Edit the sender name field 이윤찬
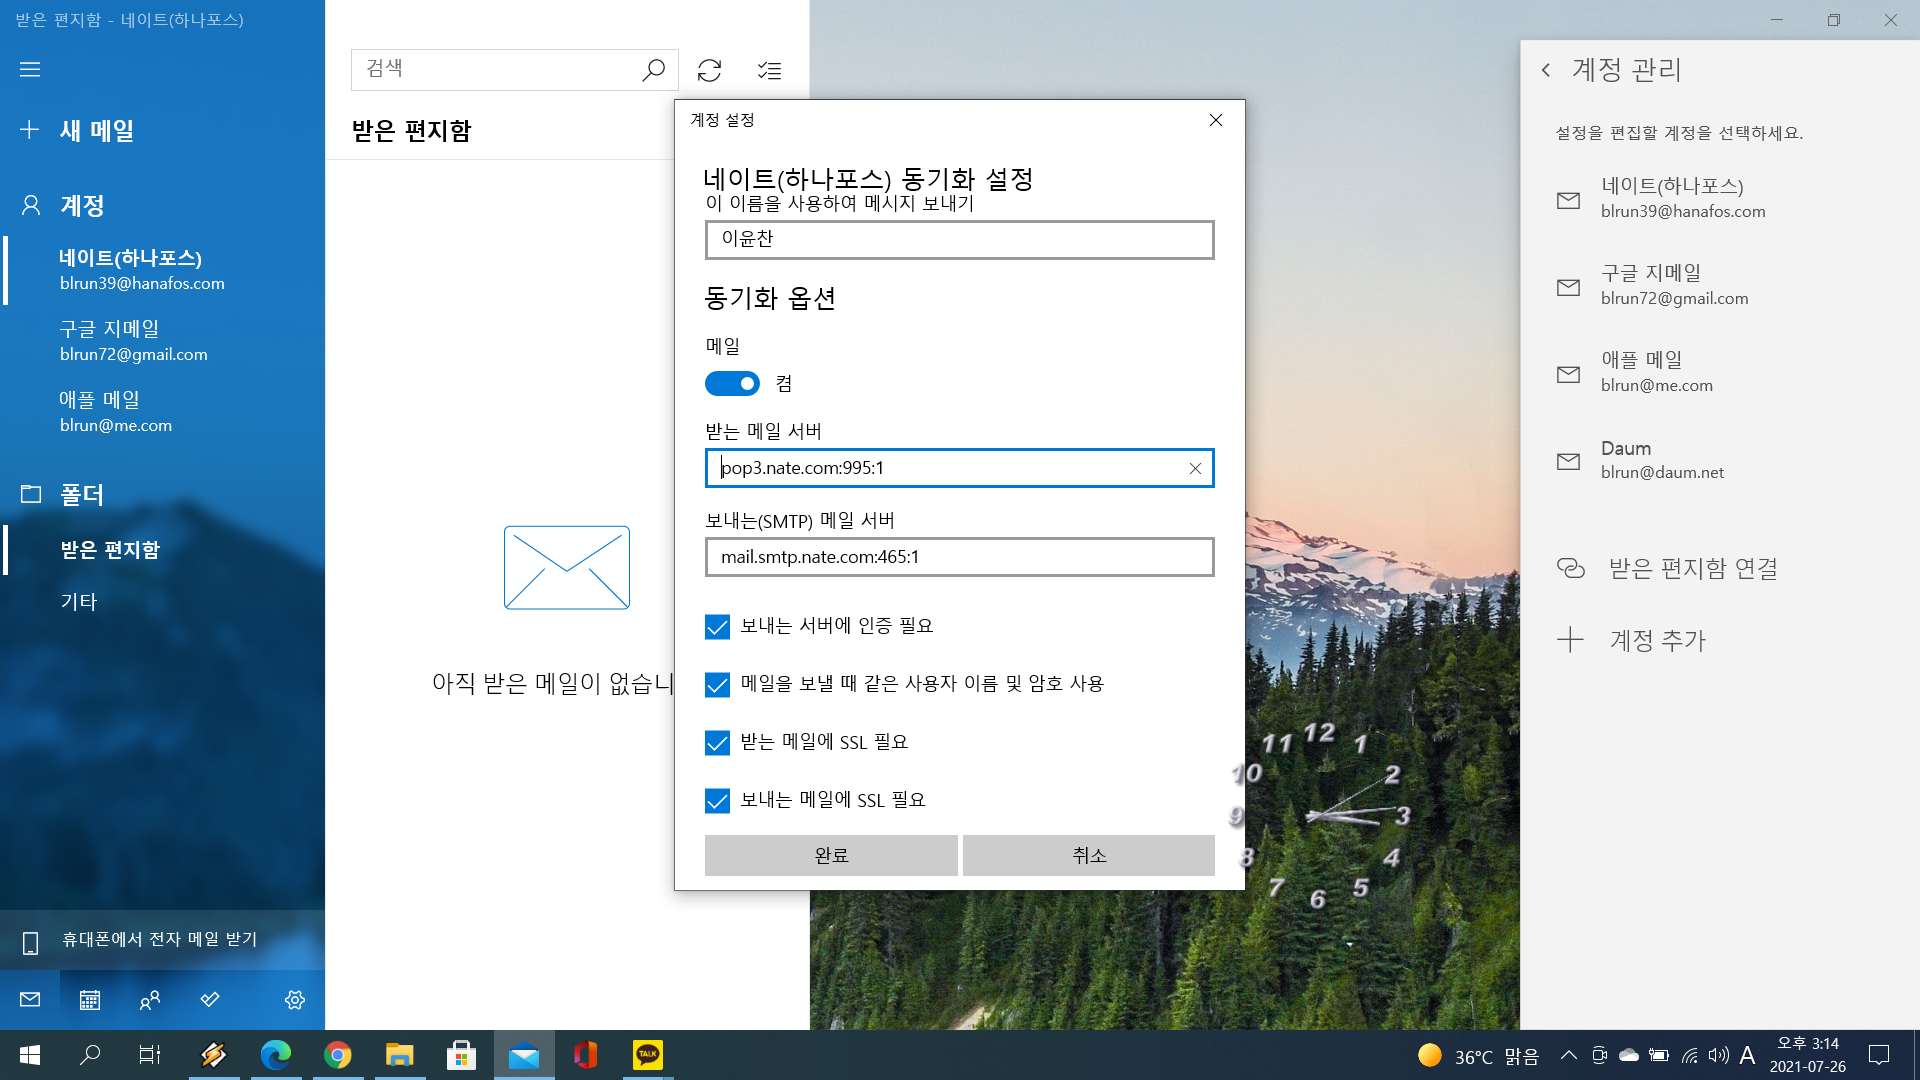Screen dimensions: 1920x1080 coord(959,240)
